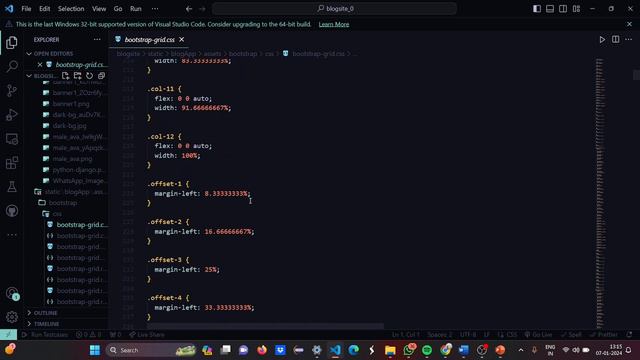Open the Extensions view
Screen dimensions: 640x360
12,163
